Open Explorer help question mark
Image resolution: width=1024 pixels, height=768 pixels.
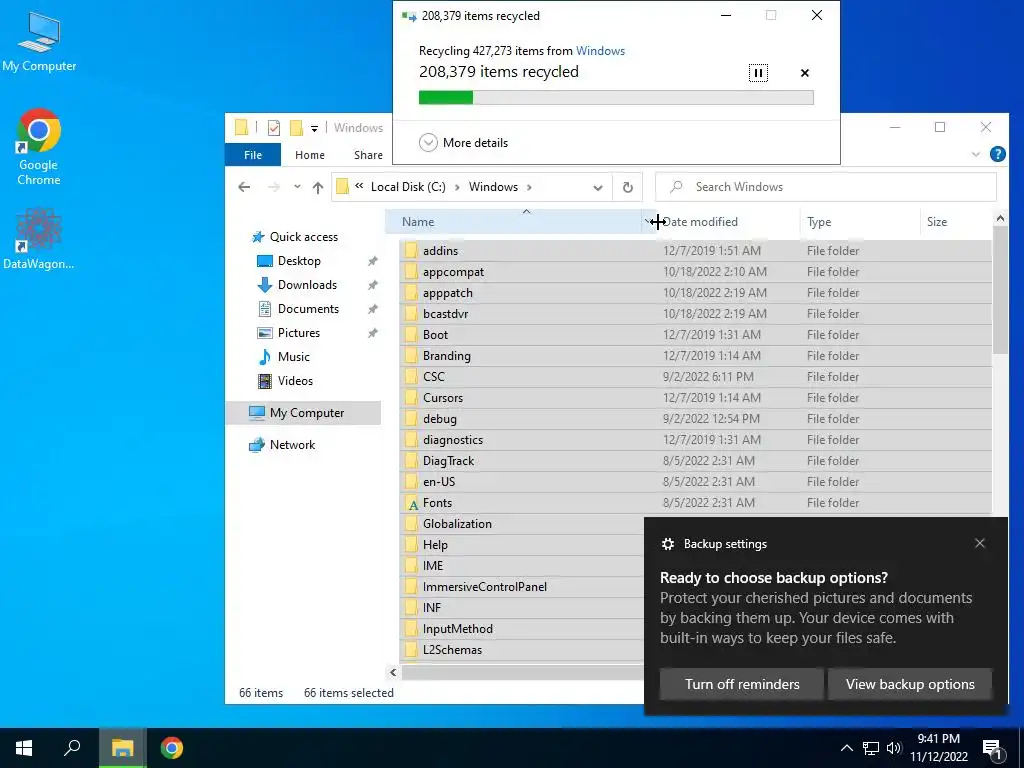[997, 154]
